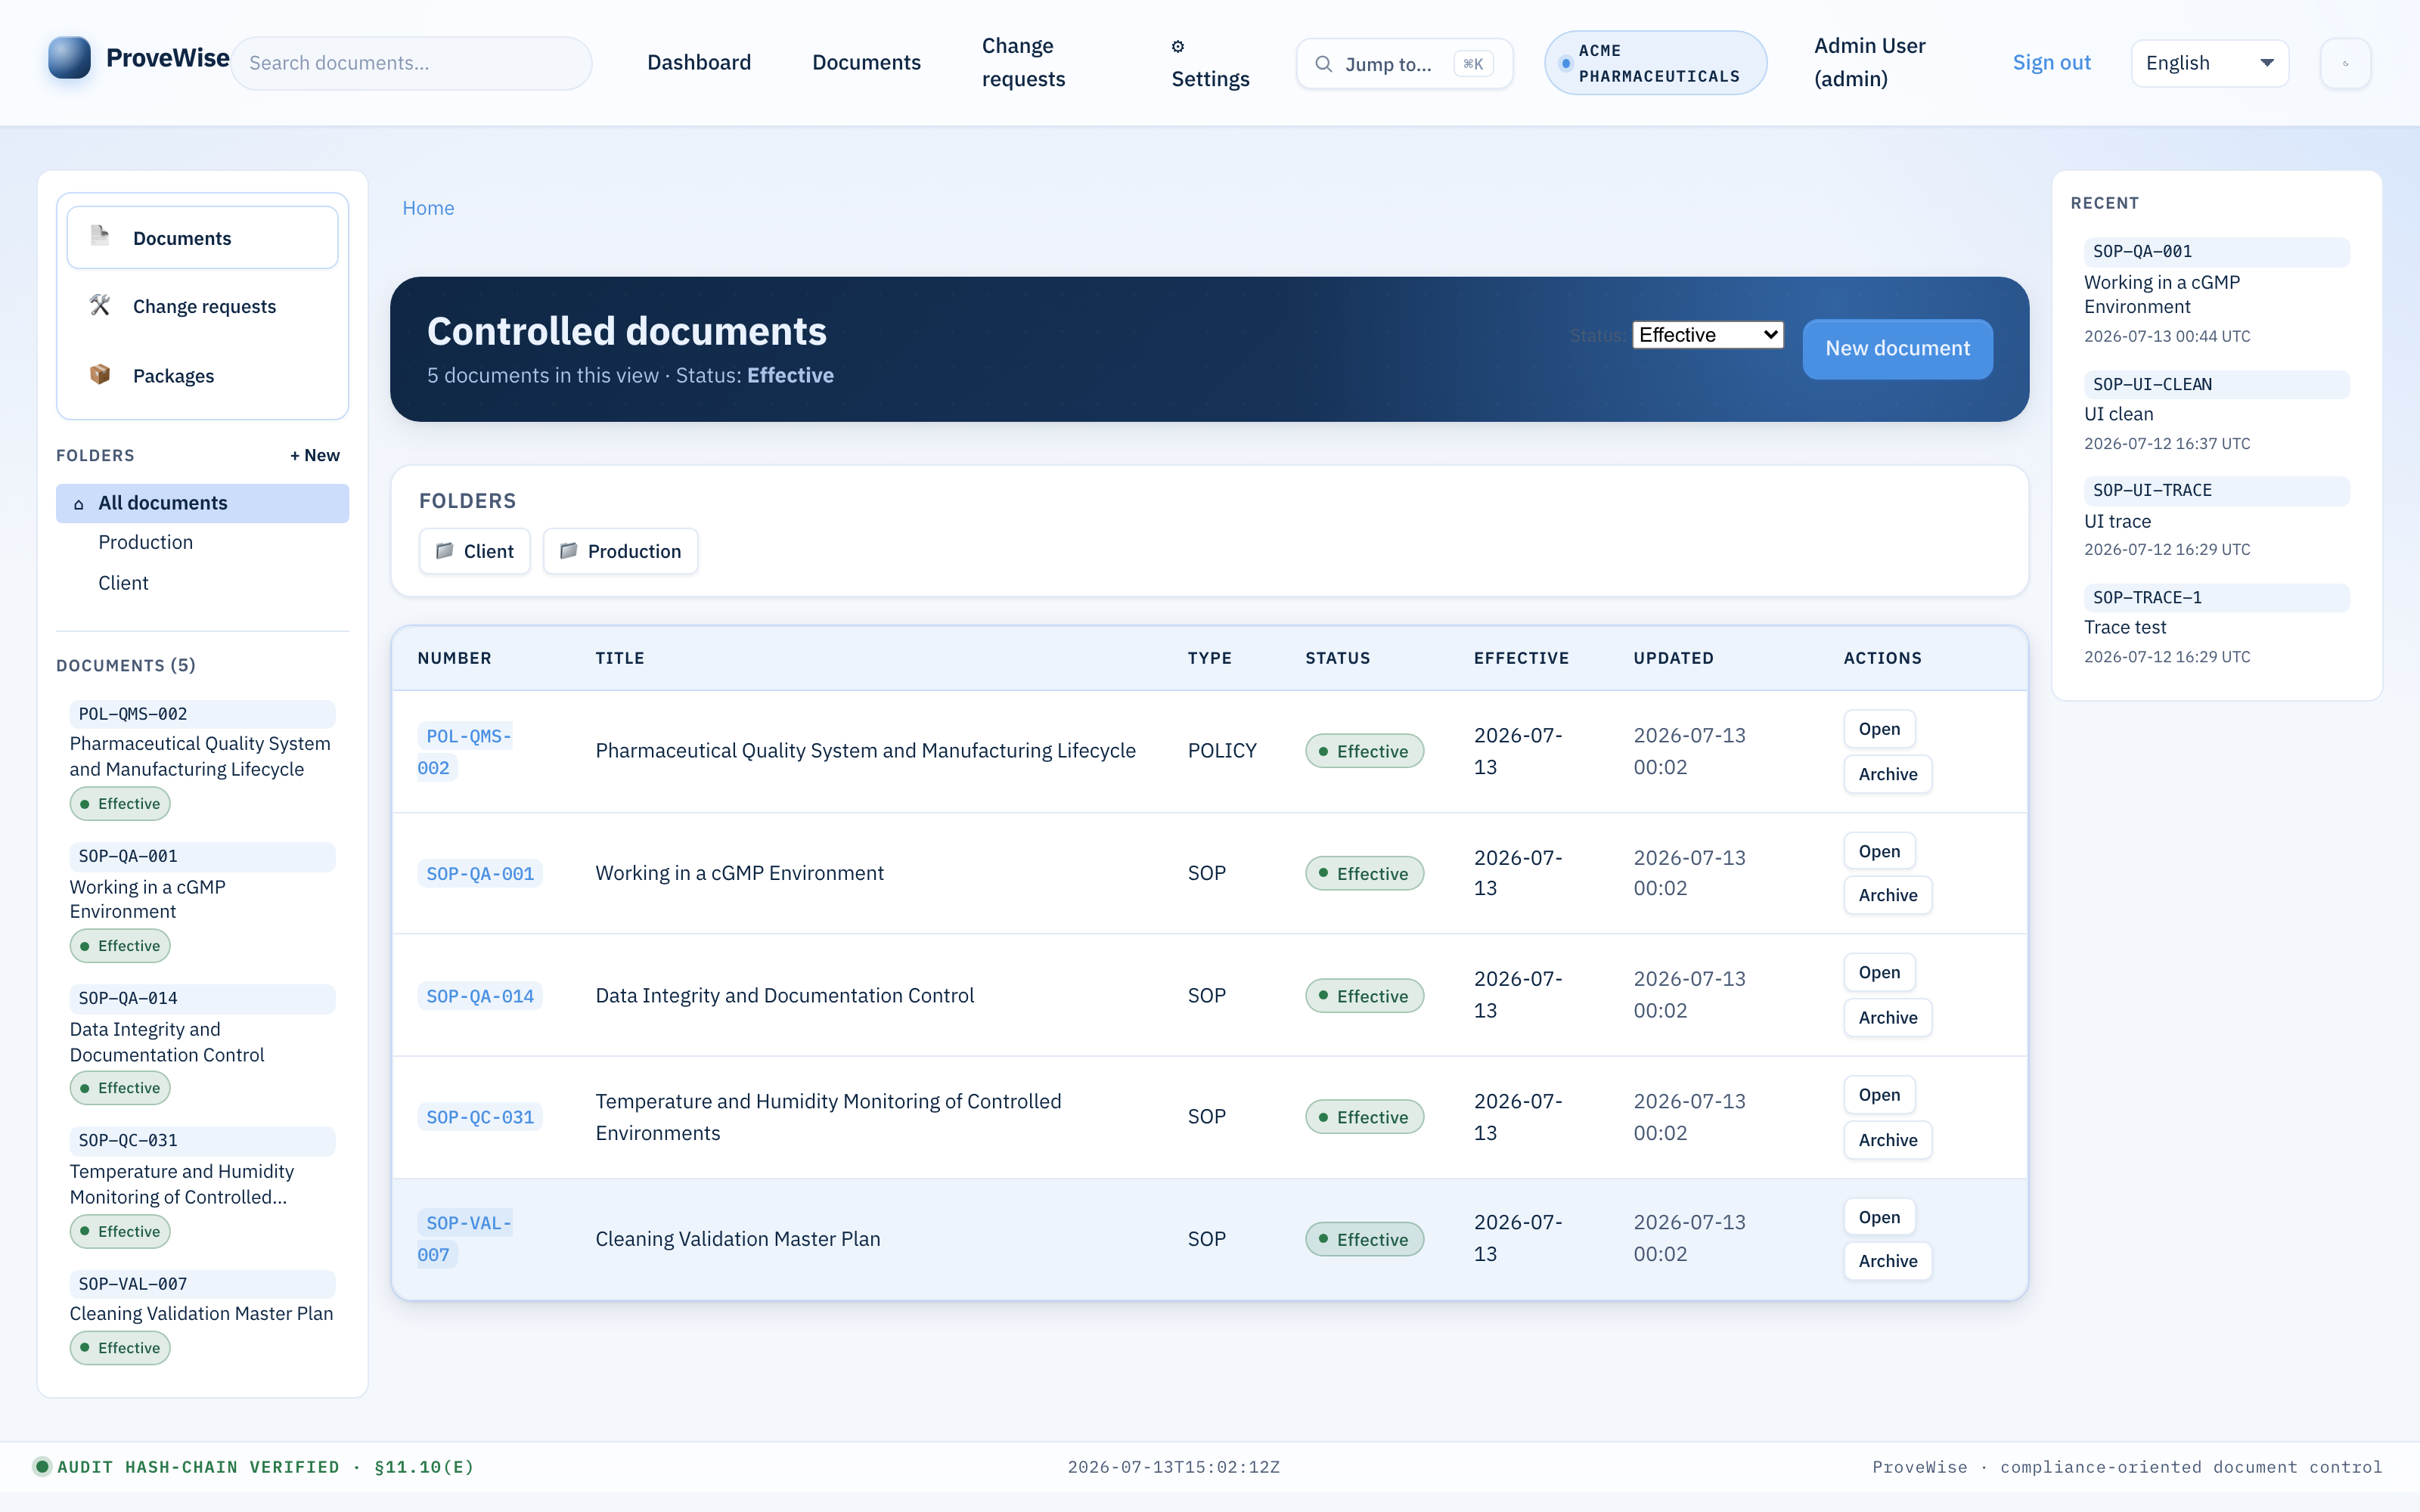Click the NUMBER column header
The width and height of the screenshot is (2420, 1512).
[x=454, y=658]
